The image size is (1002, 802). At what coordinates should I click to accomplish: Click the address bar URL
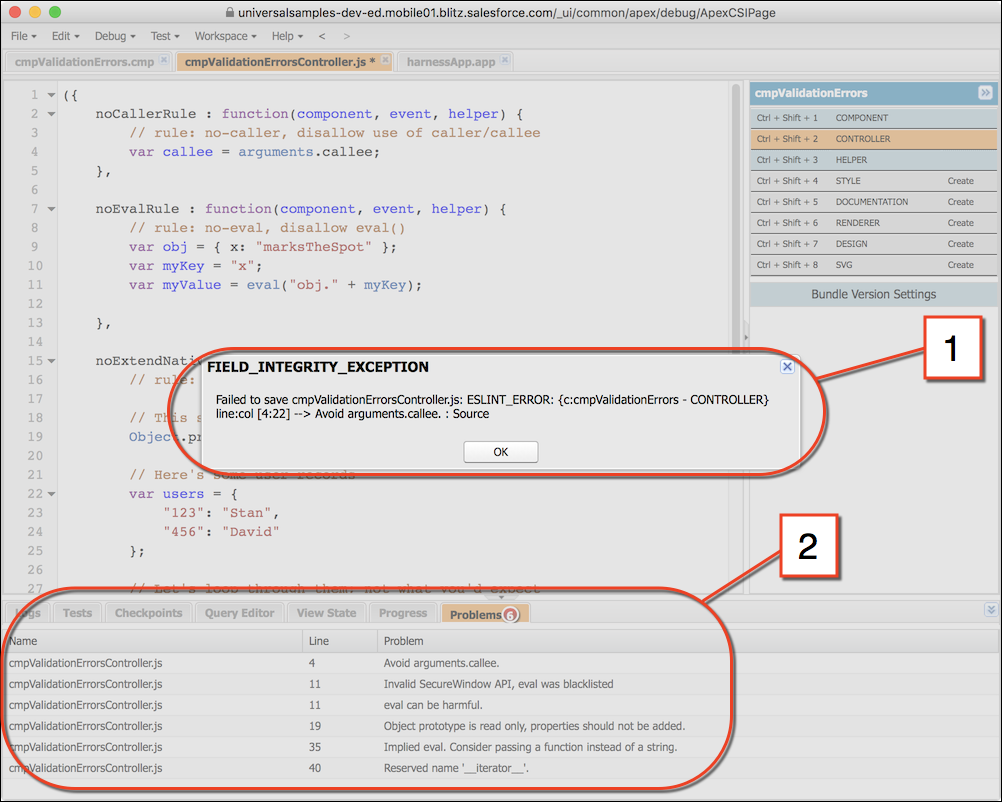(x=507, y=13)
